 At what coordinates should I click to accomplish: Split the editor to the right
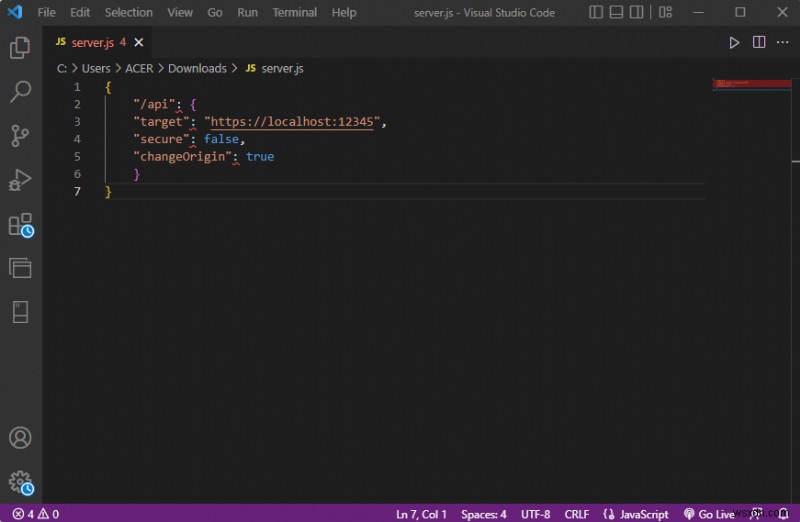click(759, 42)
